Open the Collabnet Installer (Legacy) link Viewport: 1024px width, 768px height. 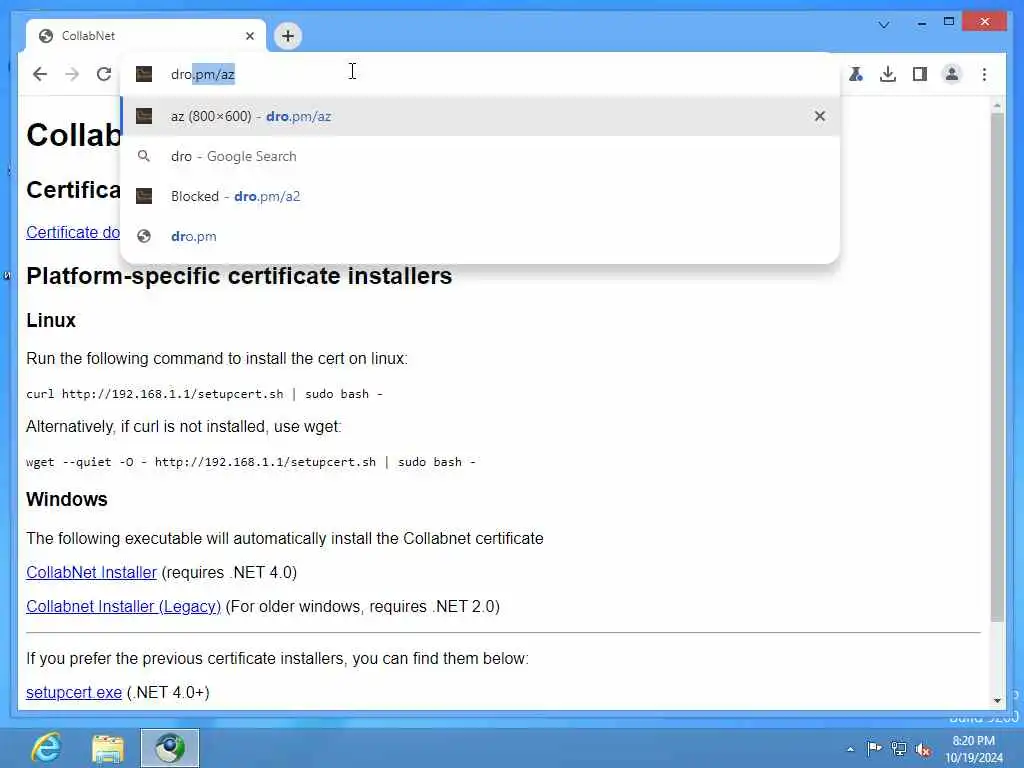(123, 606)
